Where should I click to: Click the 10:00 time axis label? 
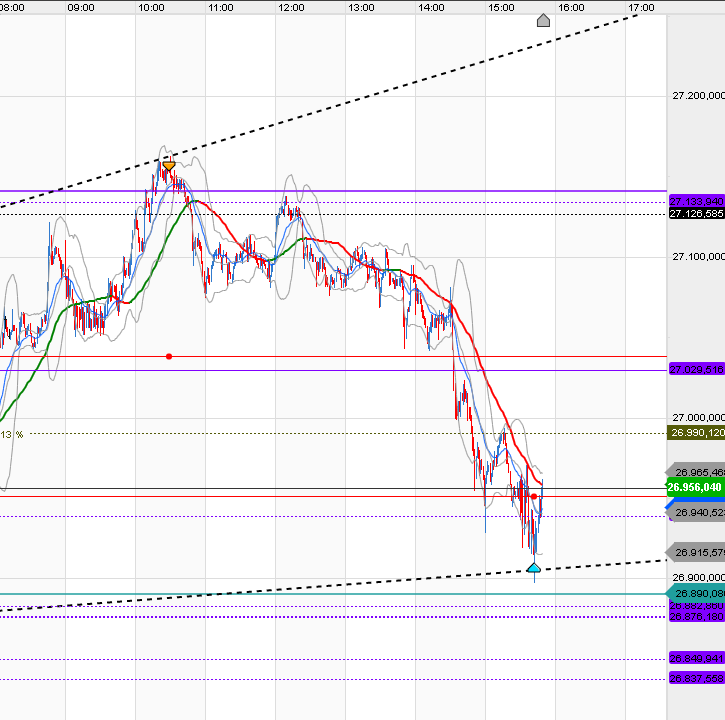151,7
